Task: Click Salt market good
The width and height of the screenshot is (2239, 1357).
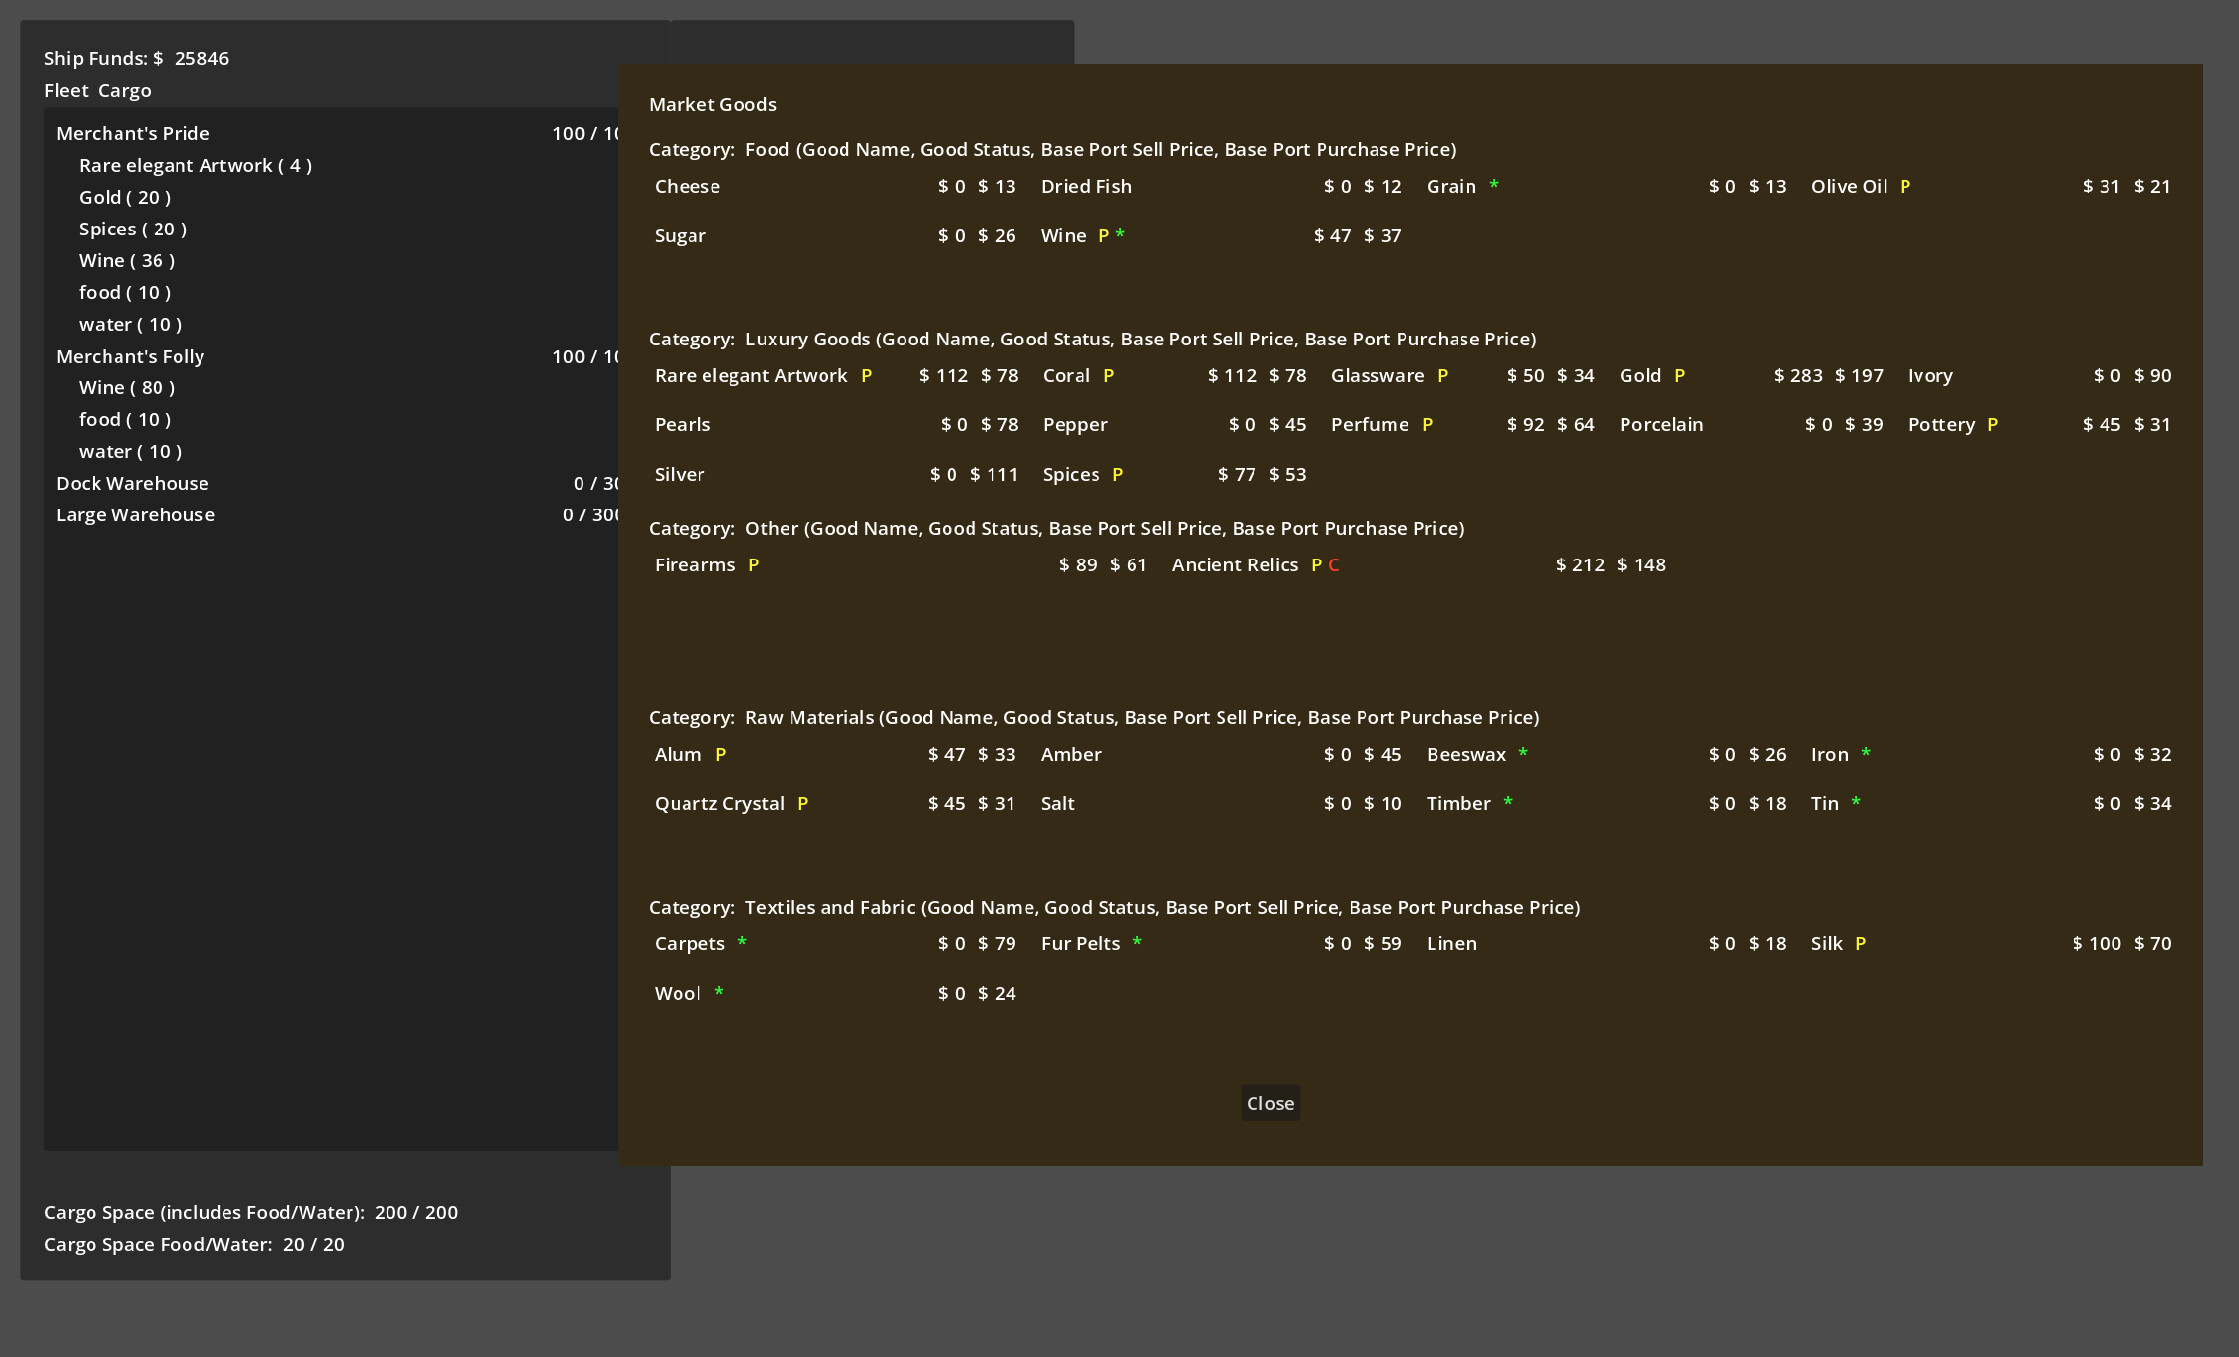Action: [1057, 803]
